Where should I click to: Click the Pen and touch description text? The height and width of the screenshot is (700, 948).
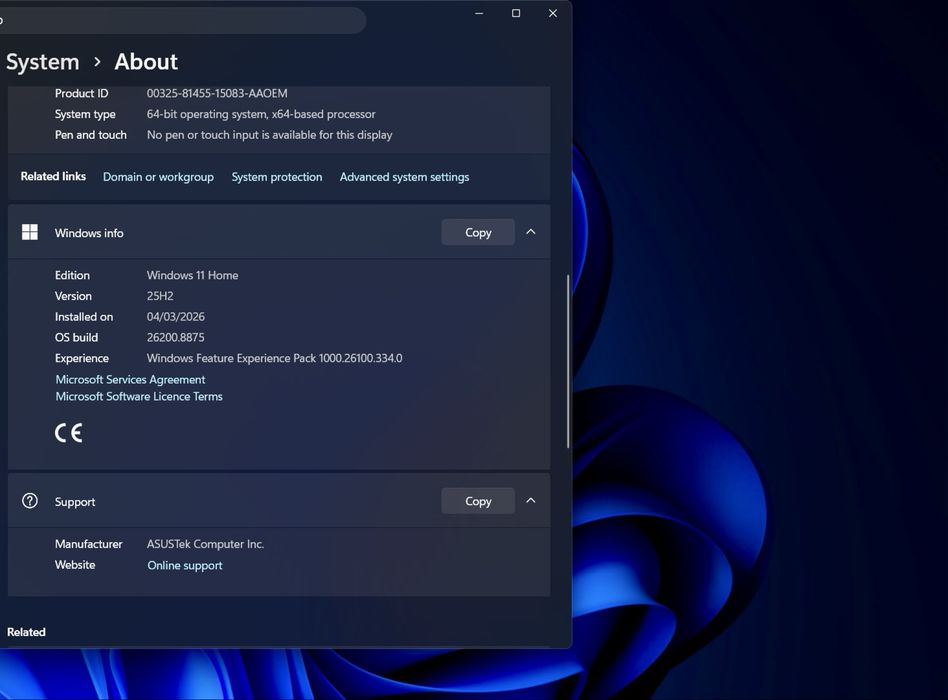[270, 135]
